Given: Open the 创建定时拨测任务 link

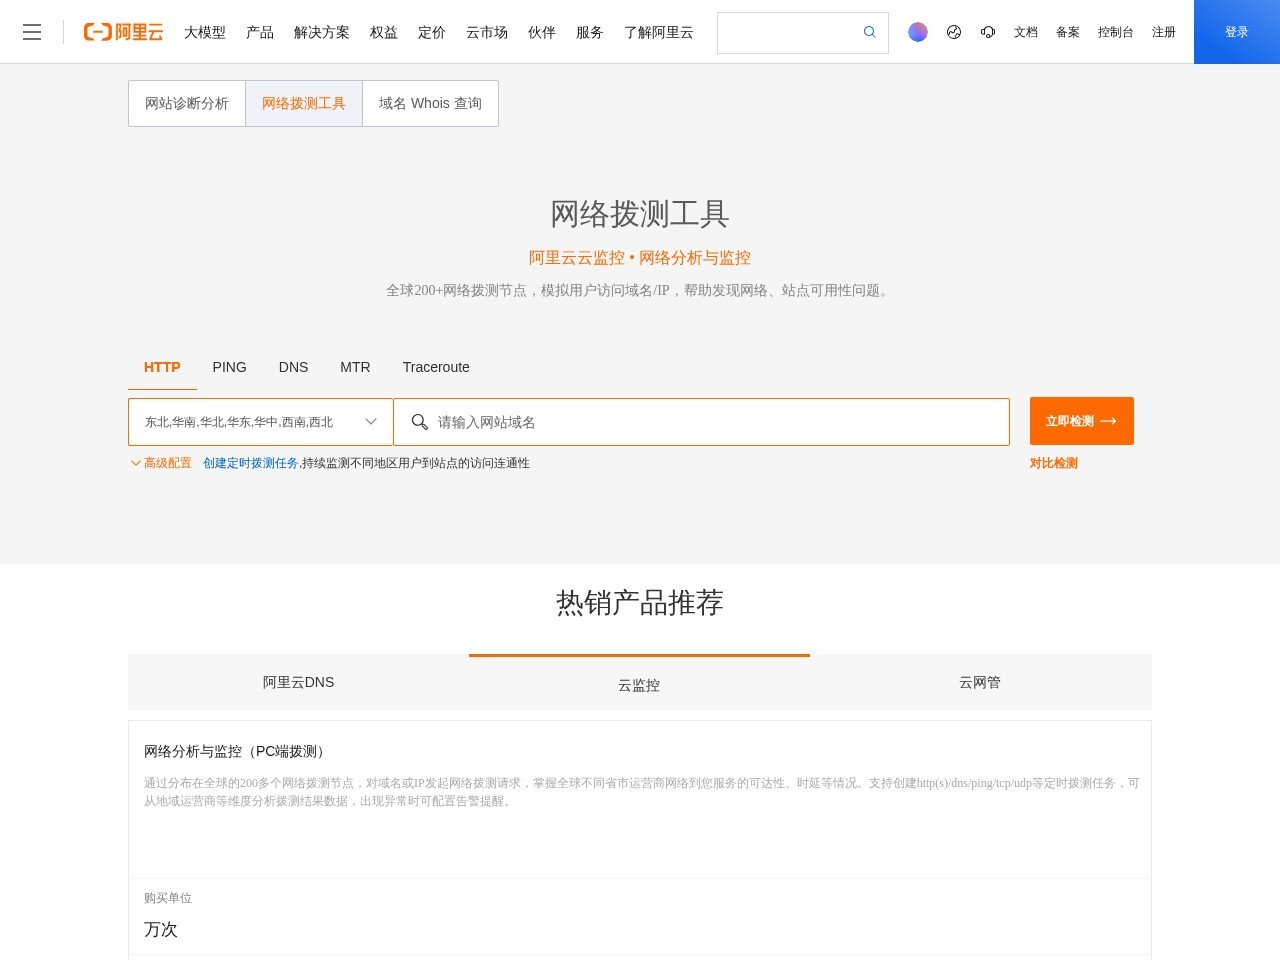Looking at the screenshot, I should (249, 463).
